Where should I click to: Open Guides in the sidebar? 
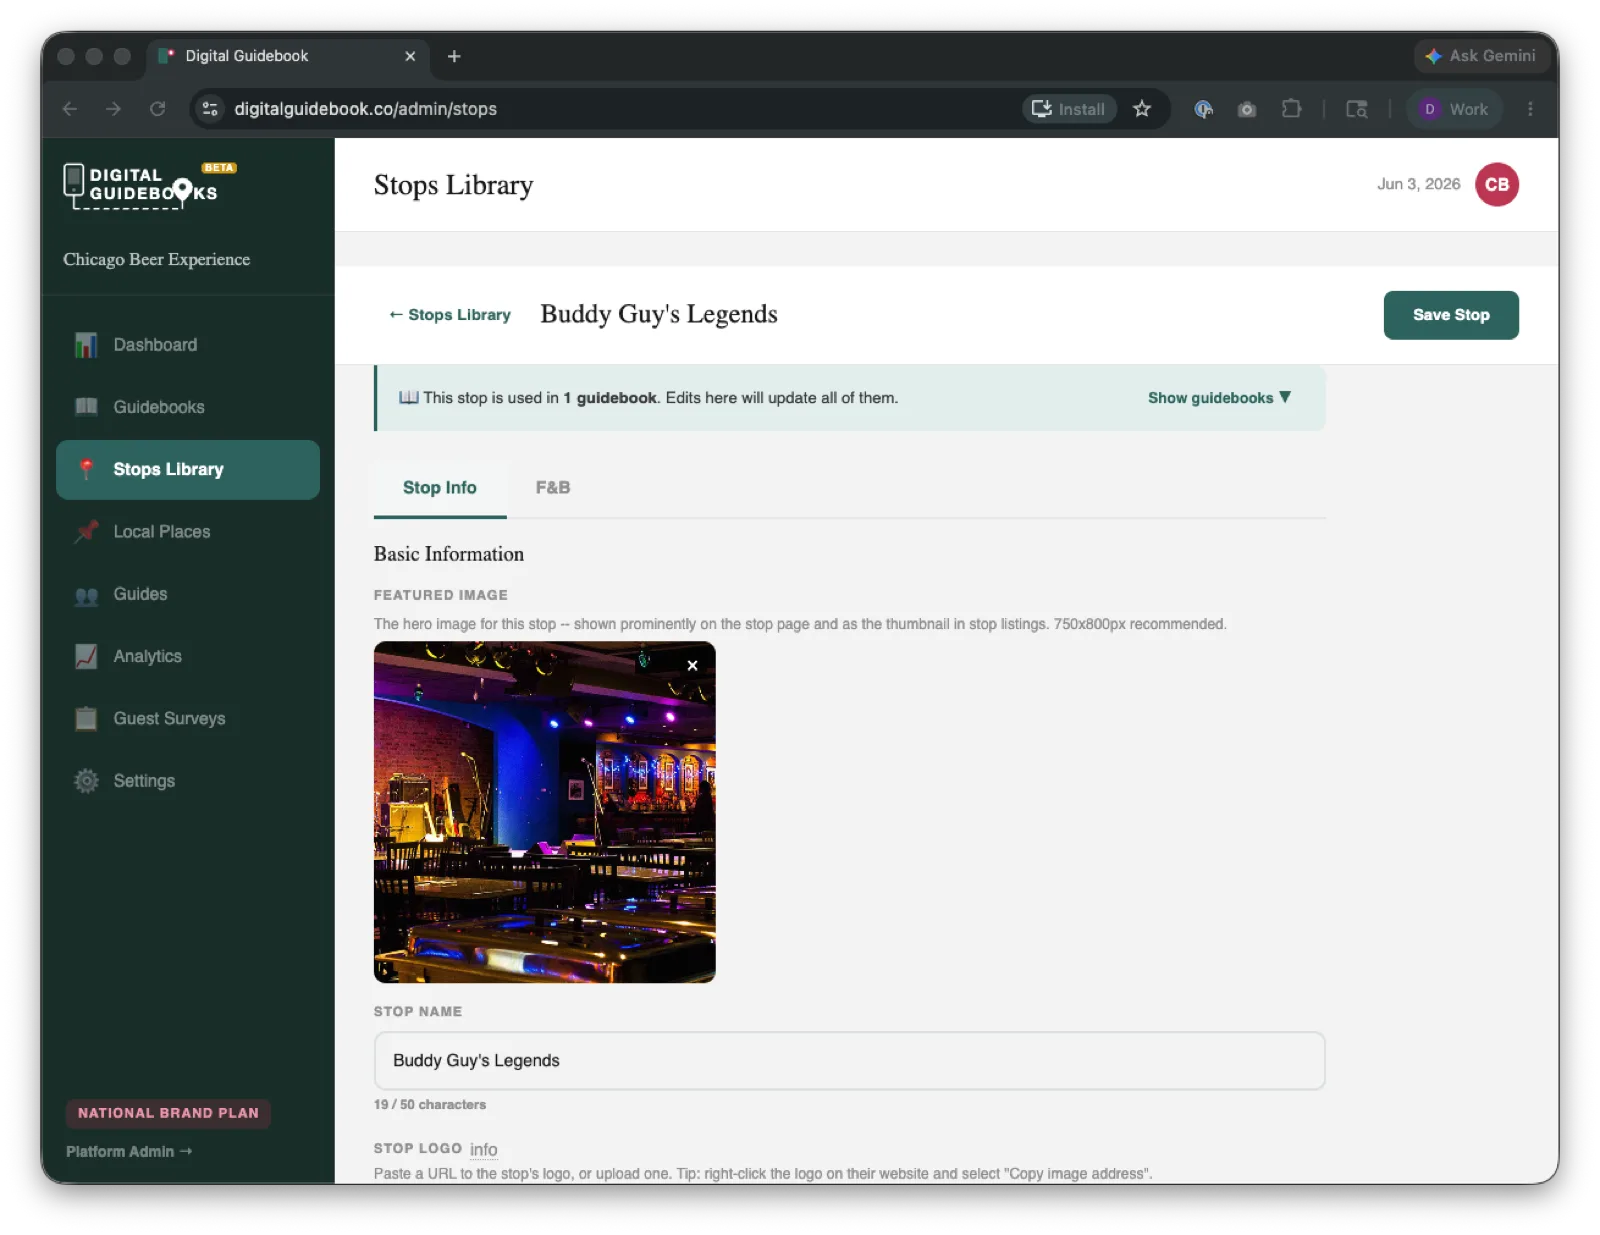(188, 594)
